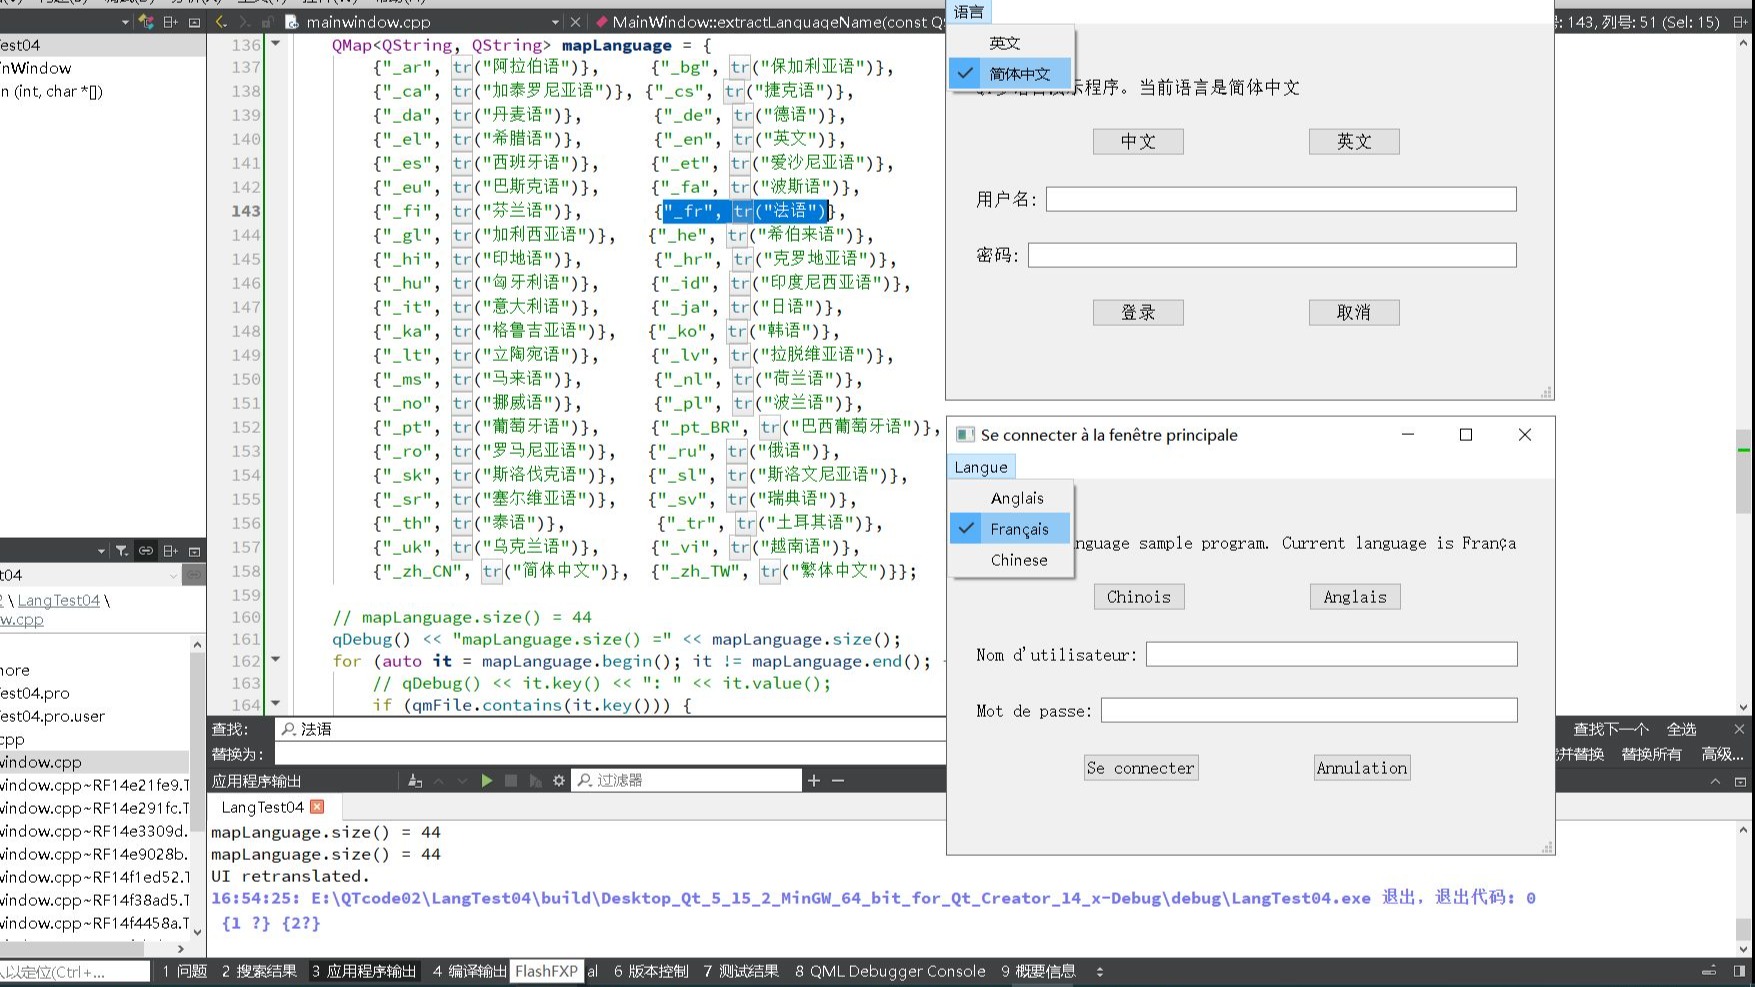
Task: Clear application output using the broom icon
Action: [x=414, y=780]
